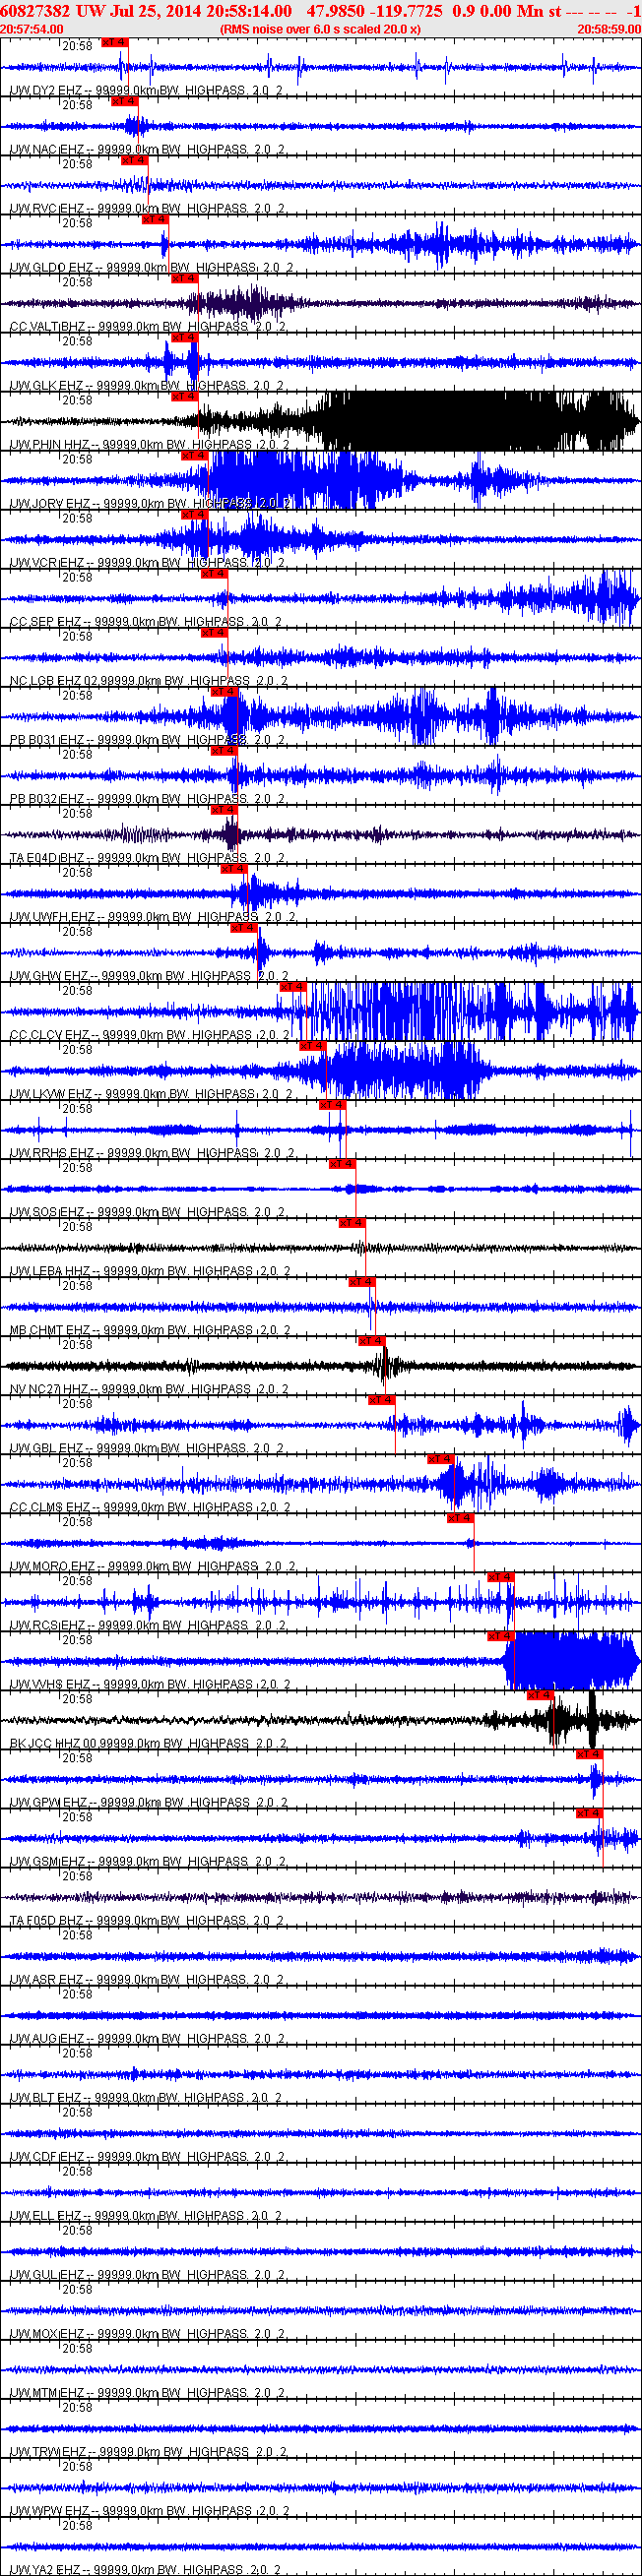Click the red pick flag on trace above NV.NC27
This screenshot has width=642, height=2576.
(371, 1340)
